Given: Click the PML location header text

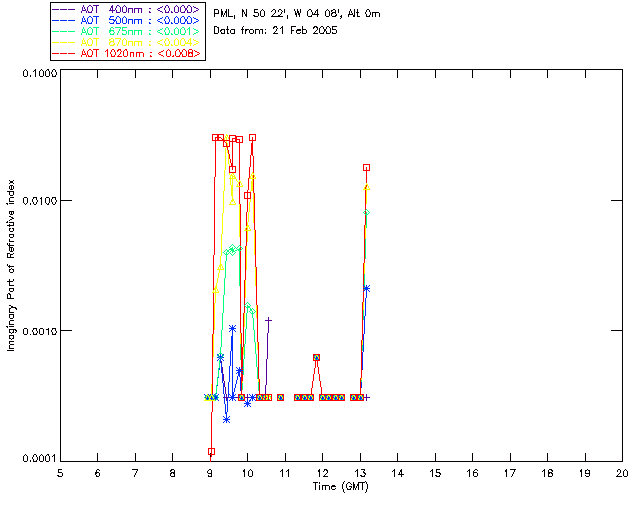Looking at the screenshot, I should [x=297, y=14].
